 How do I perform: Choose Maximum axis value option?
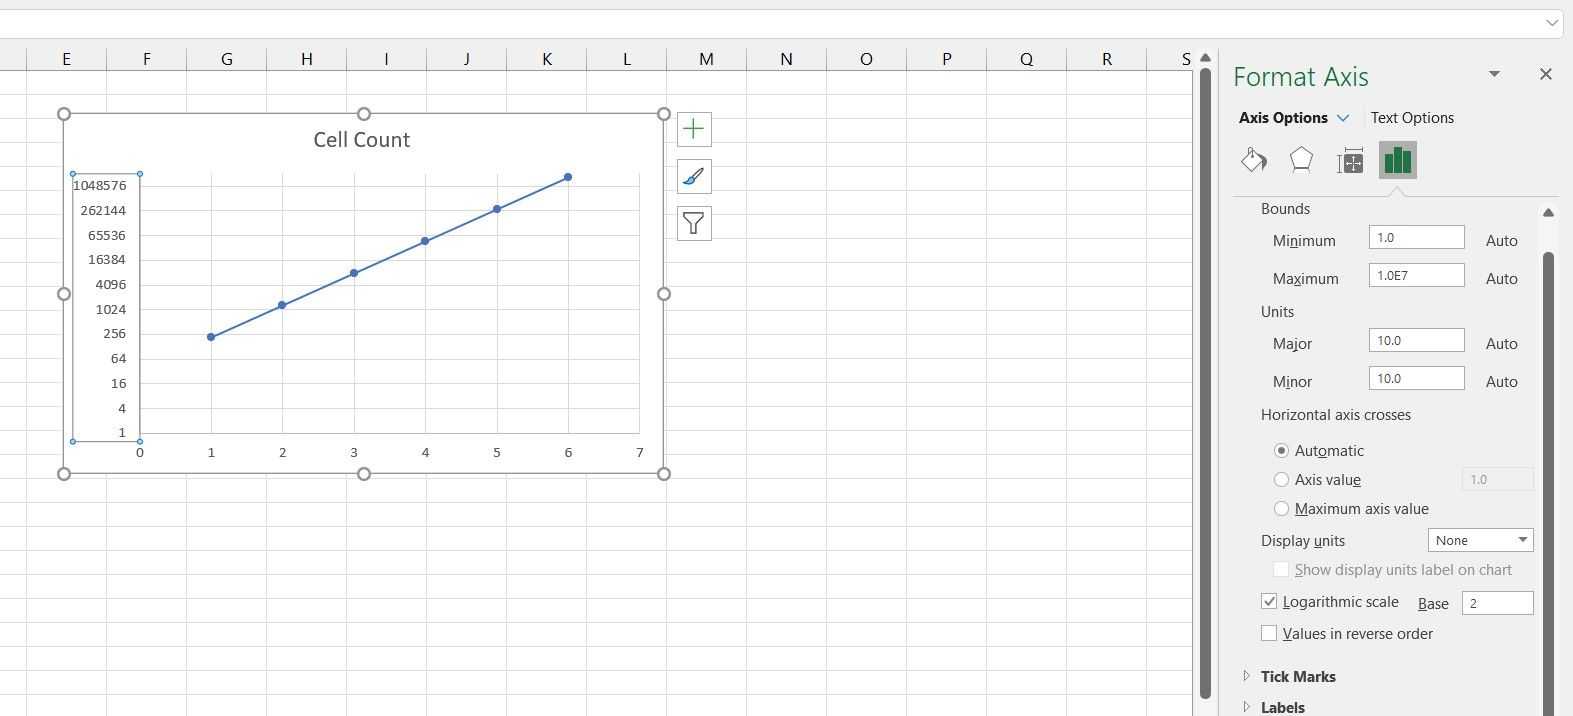(1281, 509)
